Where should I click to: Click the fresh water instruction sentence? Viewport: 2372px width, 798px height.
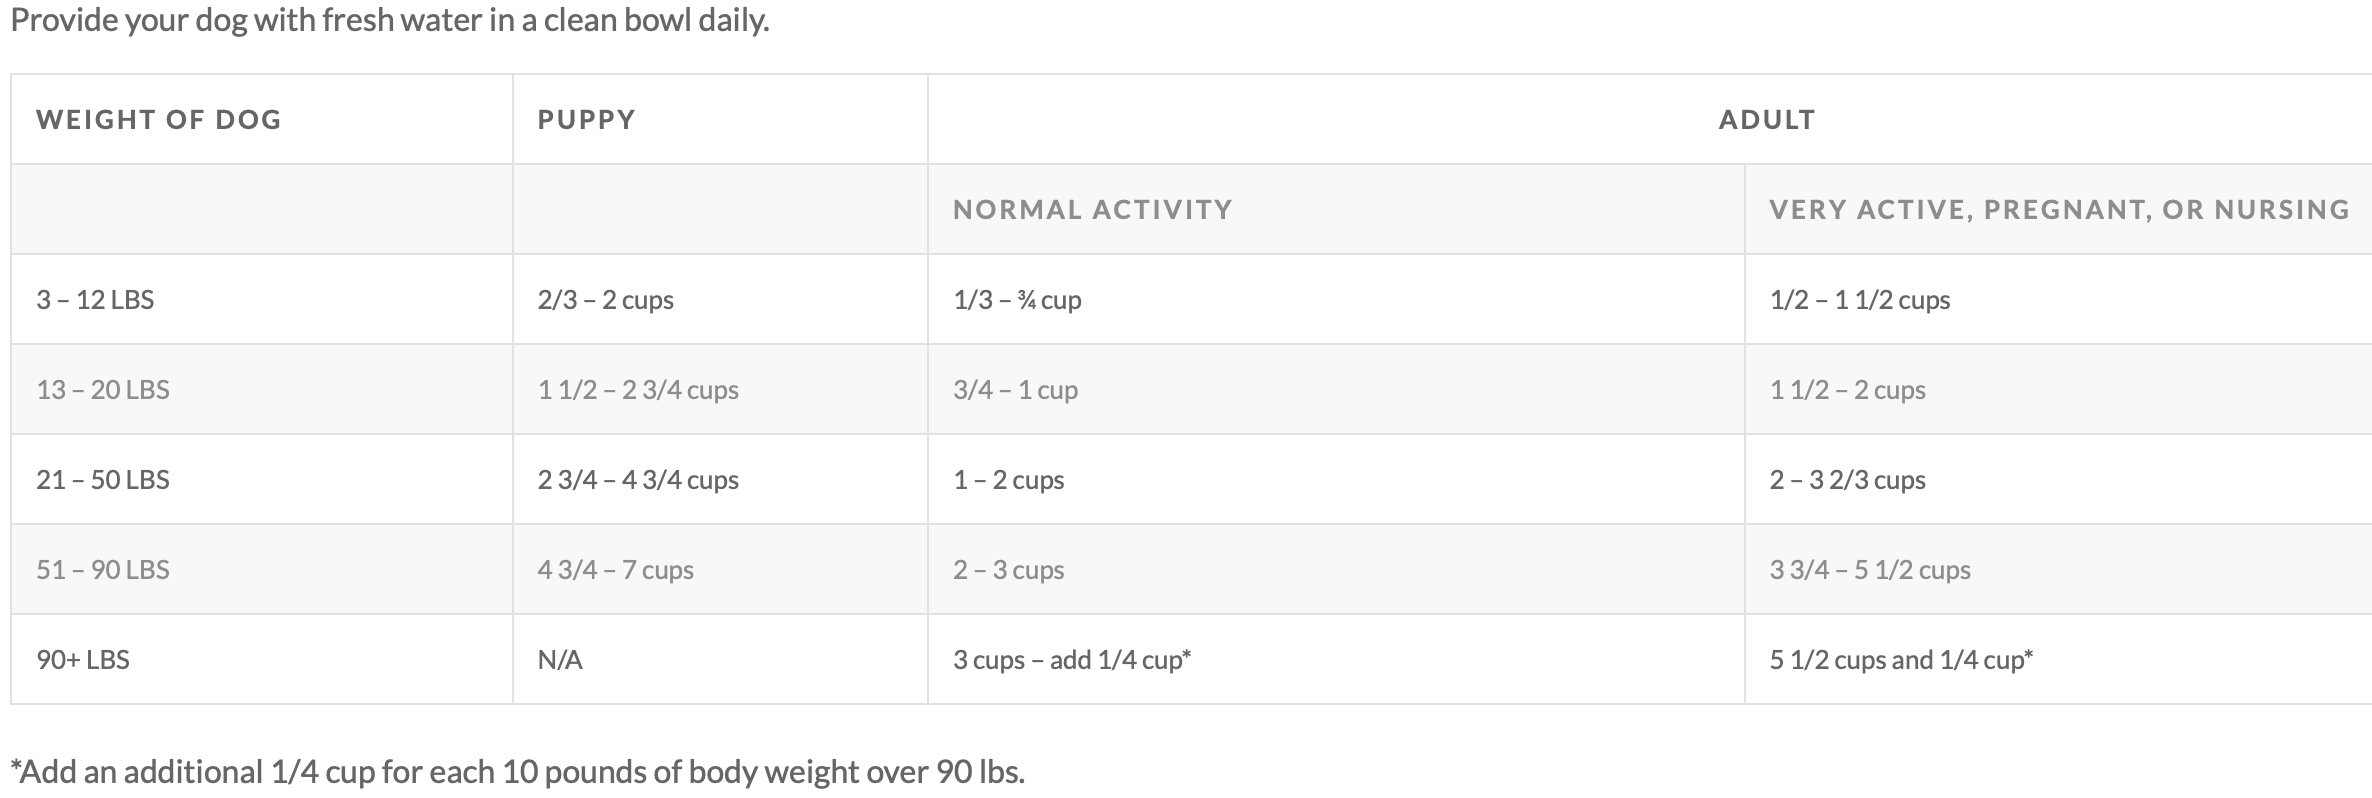click(390, 20)
